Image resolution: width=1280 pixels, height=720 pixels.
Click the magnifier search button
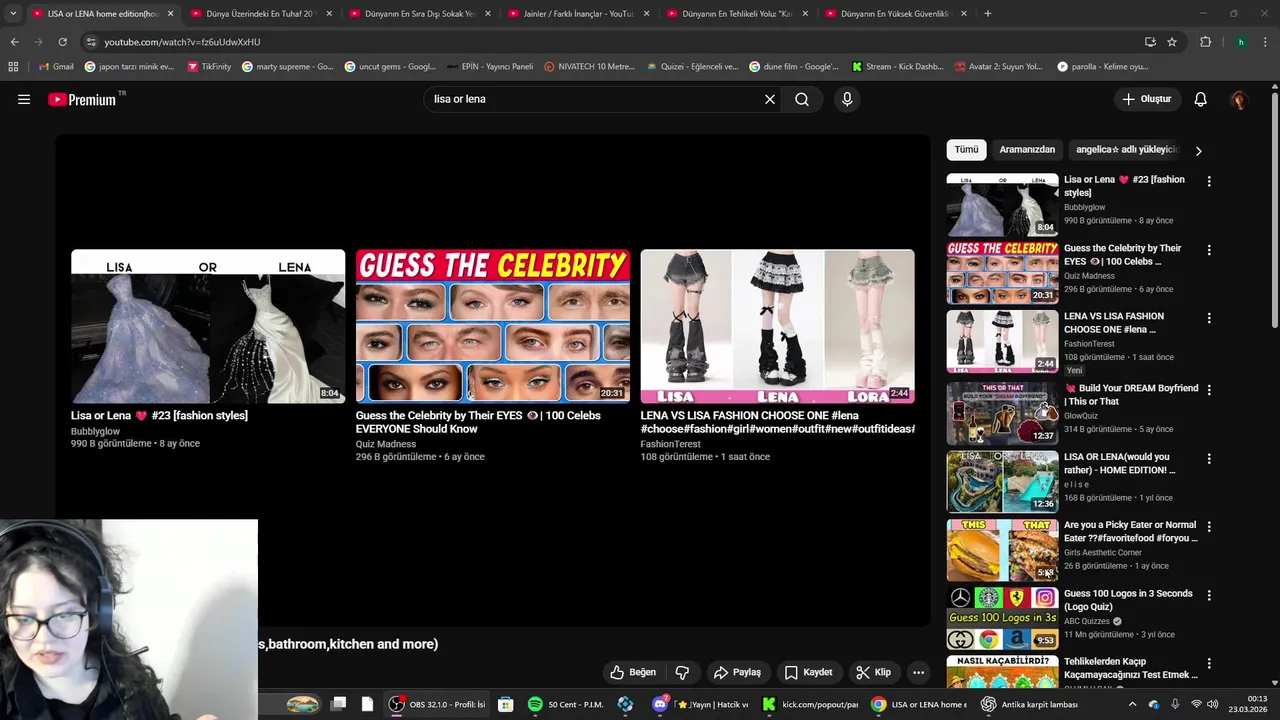coord(802,99)
